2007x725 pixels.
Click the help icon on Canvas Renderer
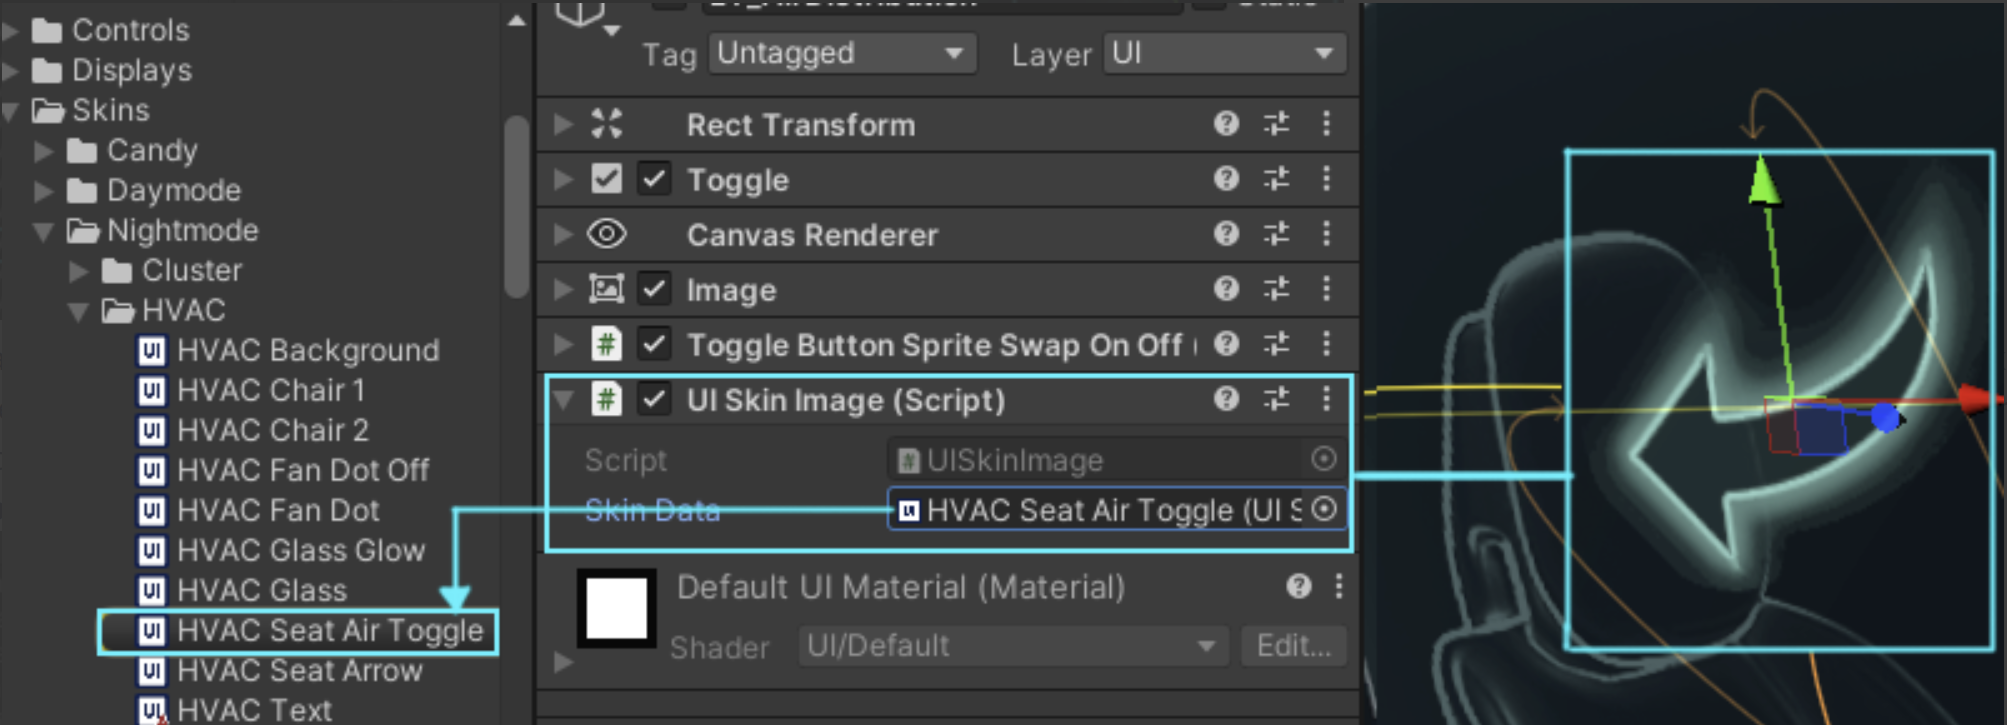pos(1225,234)
